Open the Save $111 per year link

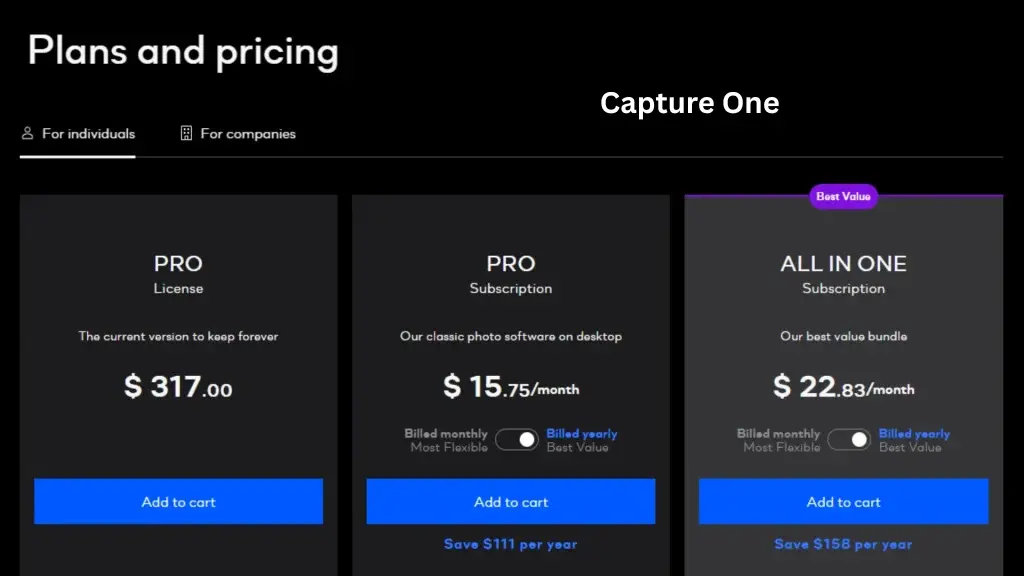(x=510, y=544)
